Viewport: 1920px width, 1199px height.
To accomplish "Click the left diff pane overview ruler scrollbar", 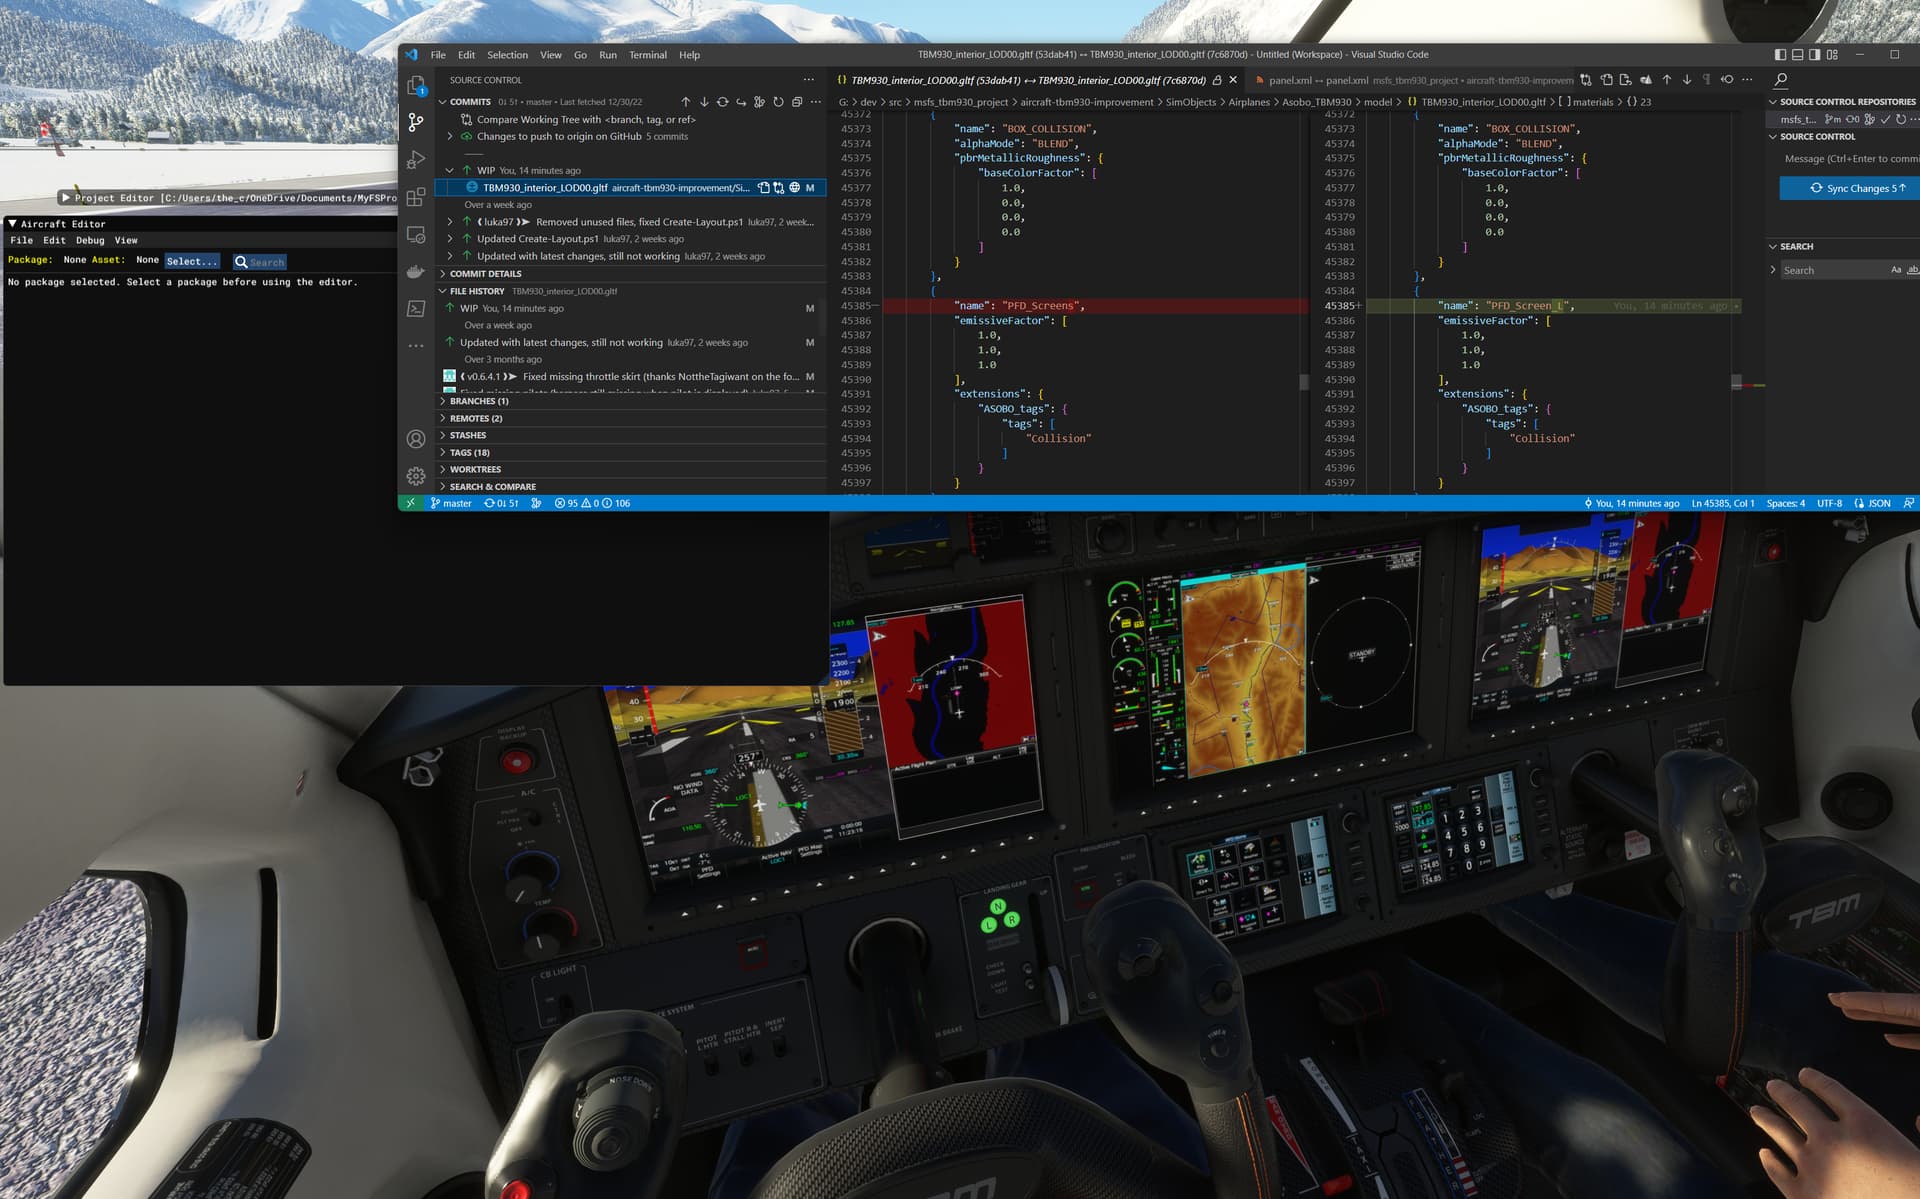I will click(1304, 382).
